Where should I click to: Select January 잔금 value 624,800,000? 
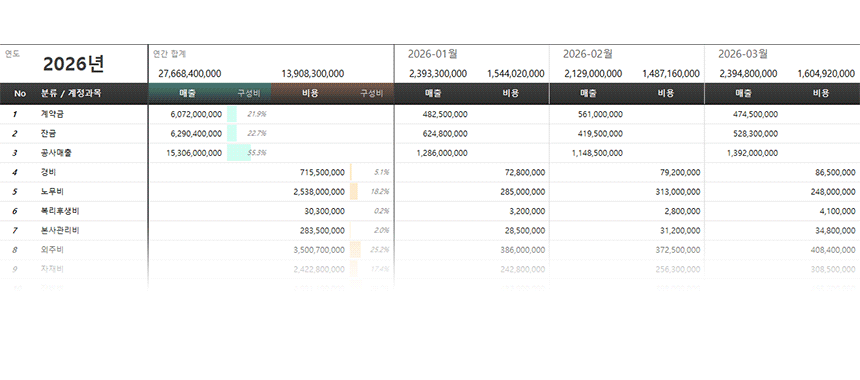(445, 133)
